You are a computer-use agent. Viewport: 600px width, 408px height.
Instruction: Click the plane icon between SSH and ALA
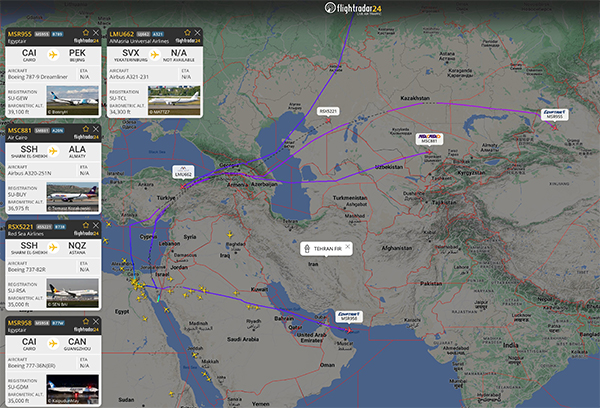[x=53, y=151]
